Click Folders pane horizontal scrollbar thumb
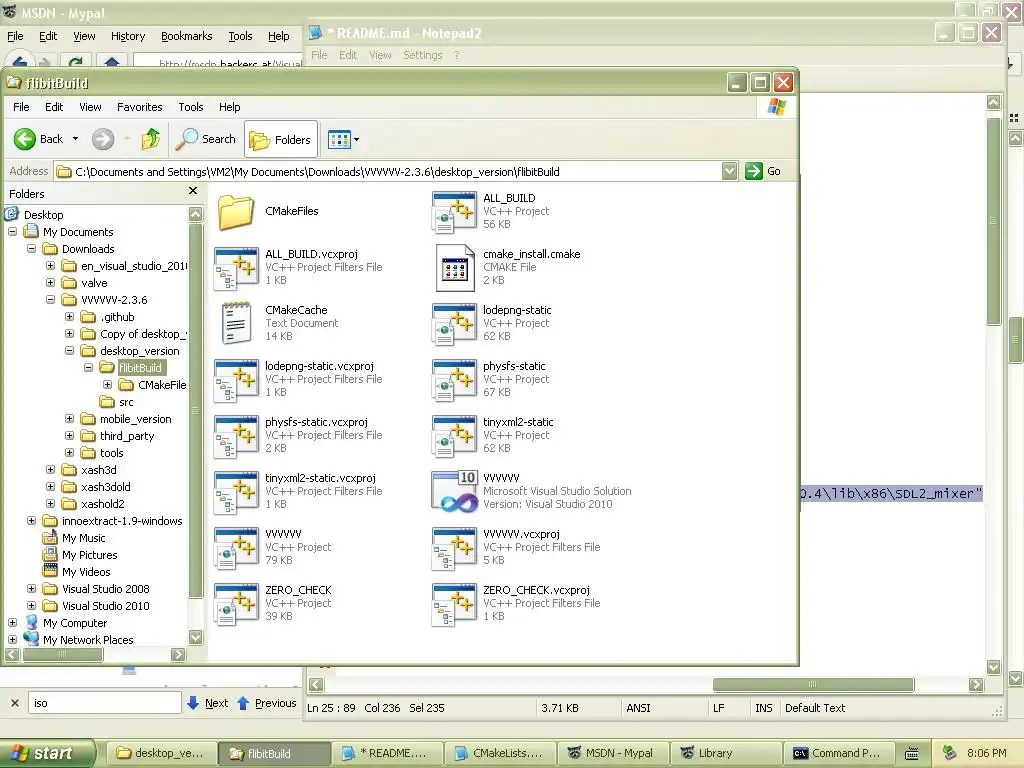This screenshot has width=1024, height=768. coord(63,654)
